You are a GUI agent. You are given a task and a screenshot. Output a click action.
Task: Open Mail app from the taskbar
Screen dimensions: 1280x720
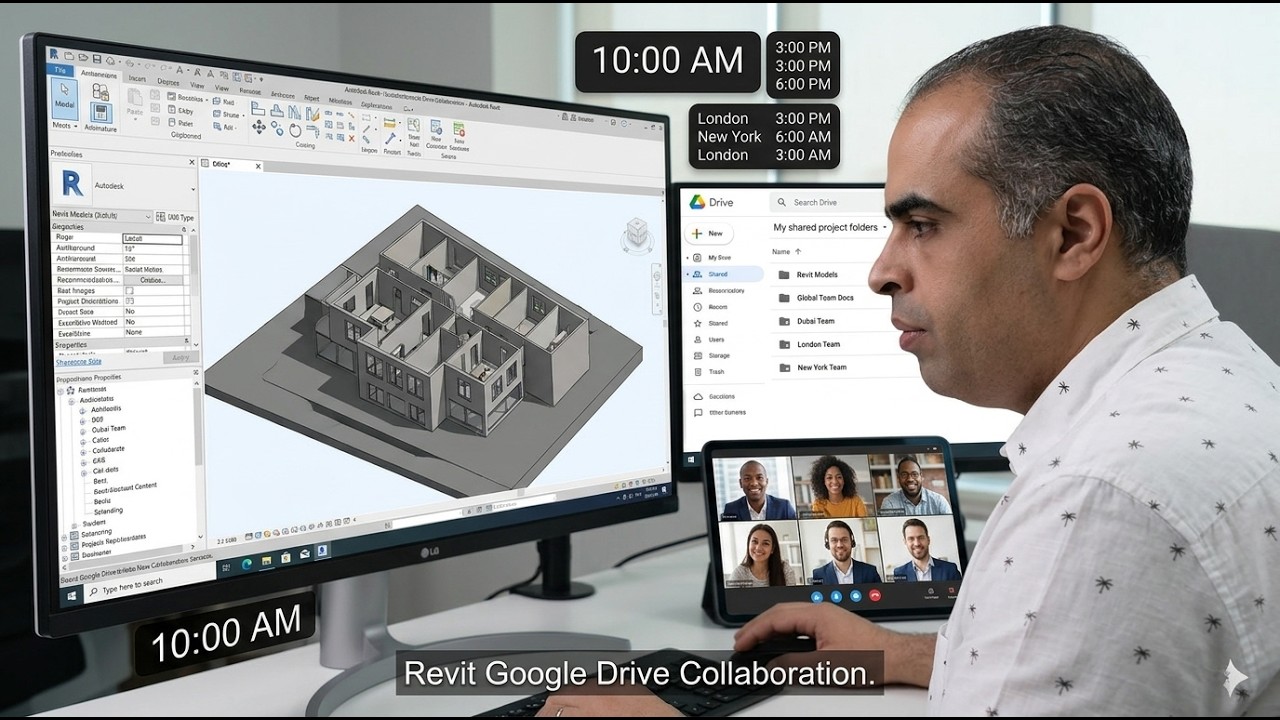pyautogui.click(x=304, y=553)
